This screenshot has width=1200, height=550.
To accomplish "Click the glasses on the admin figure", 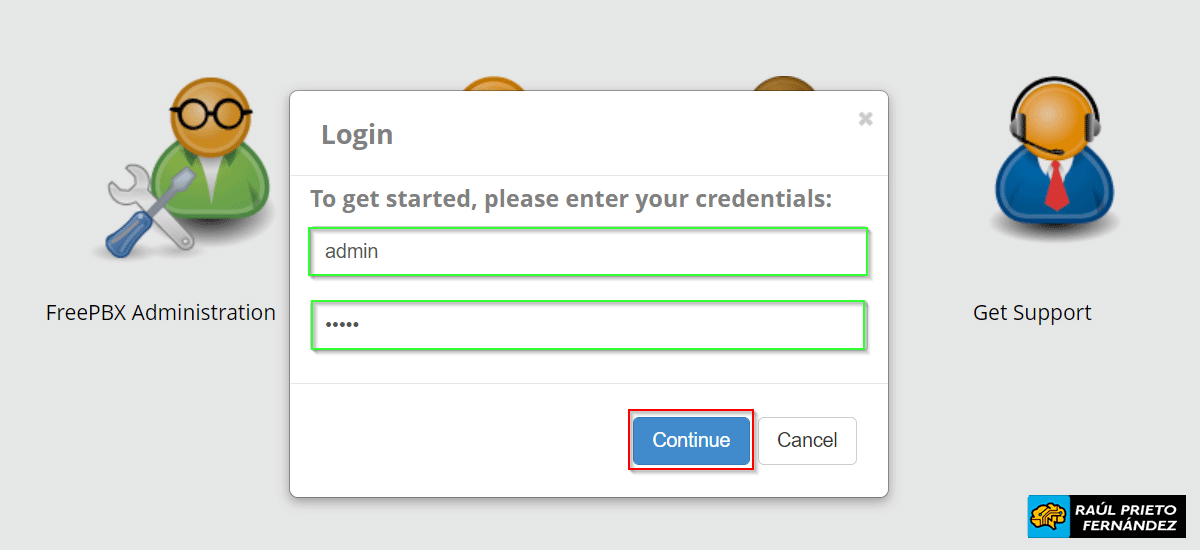I will 209,112.
